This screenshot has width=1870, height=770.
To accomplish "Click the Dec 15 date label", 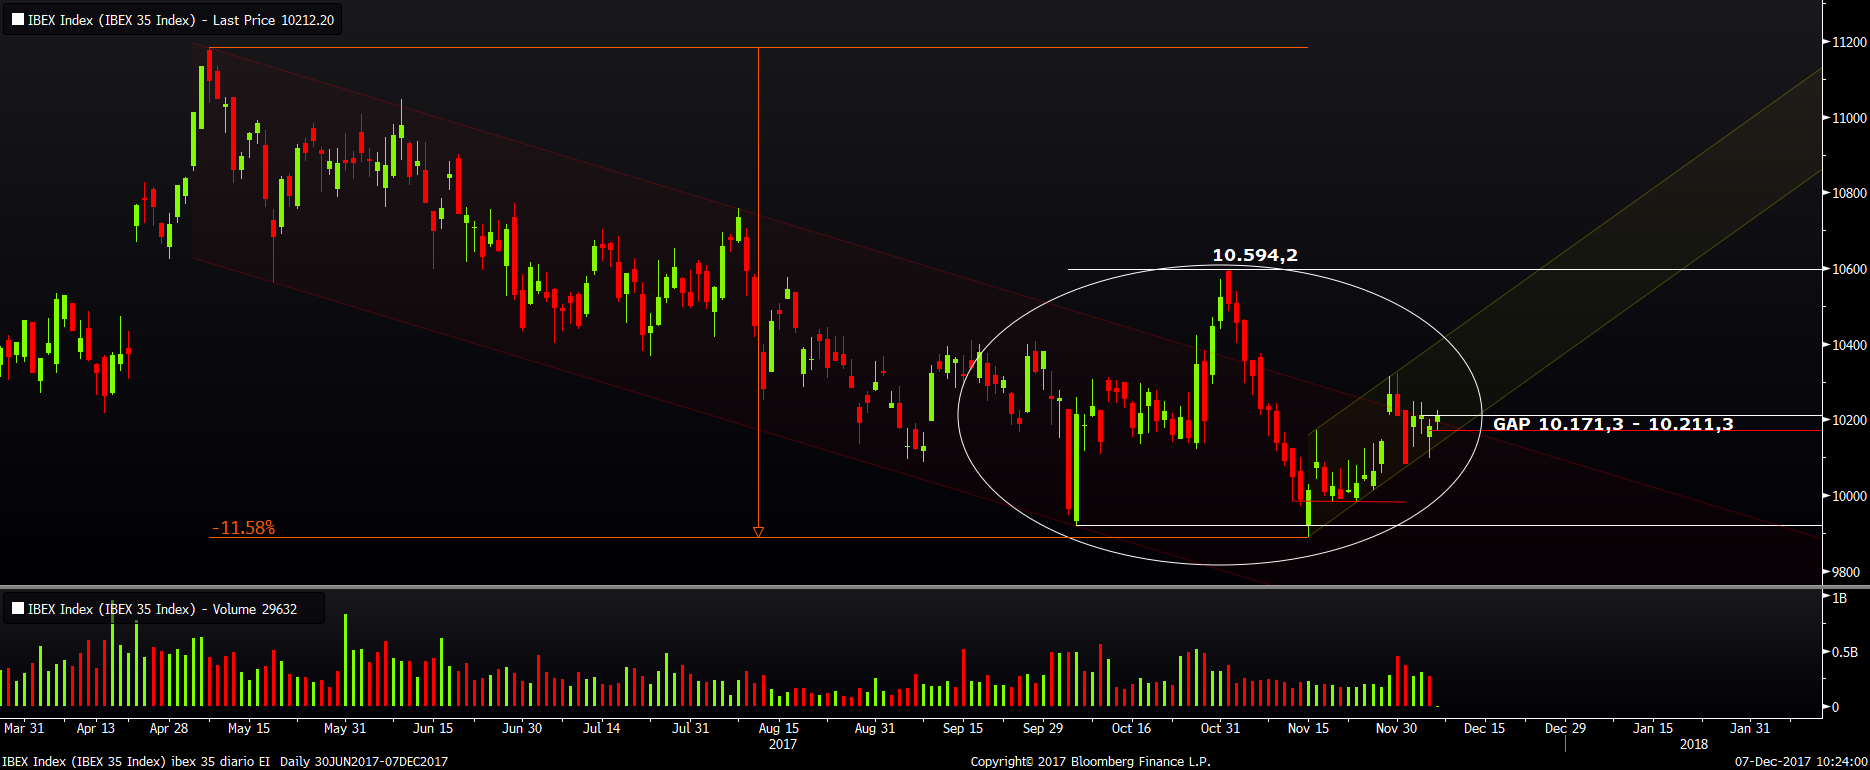I will 1485,728.
